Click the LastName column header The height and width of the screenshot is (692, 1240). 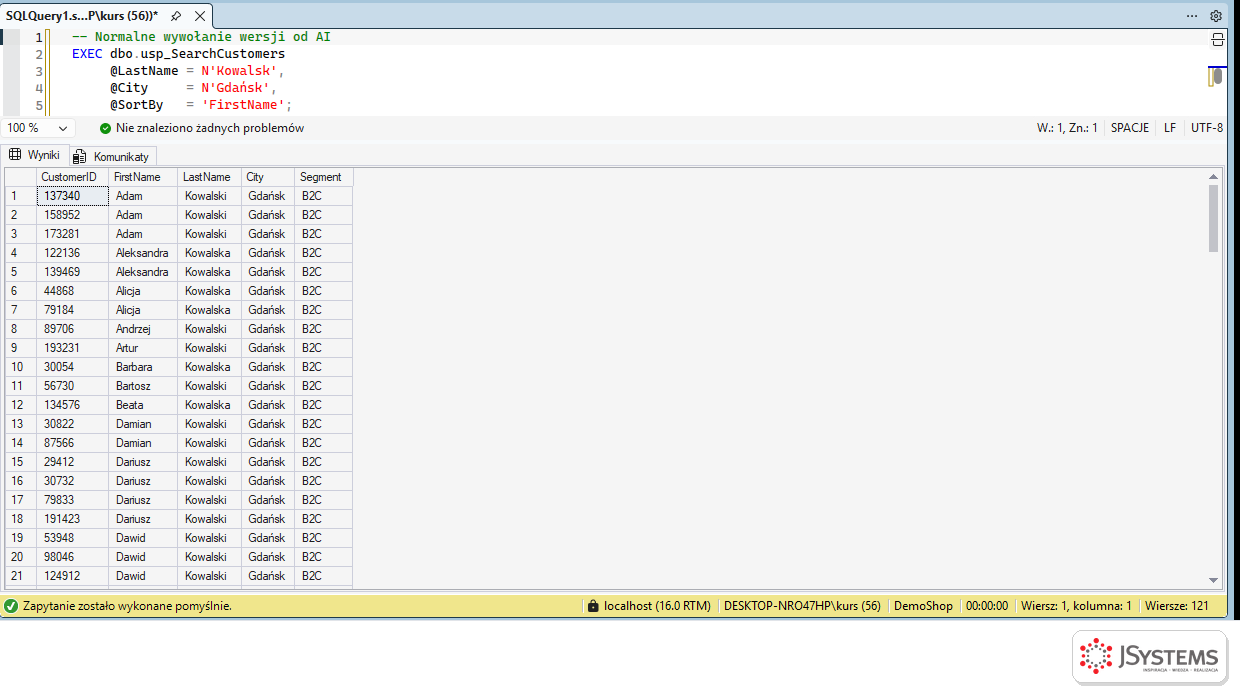pos(210,177)
